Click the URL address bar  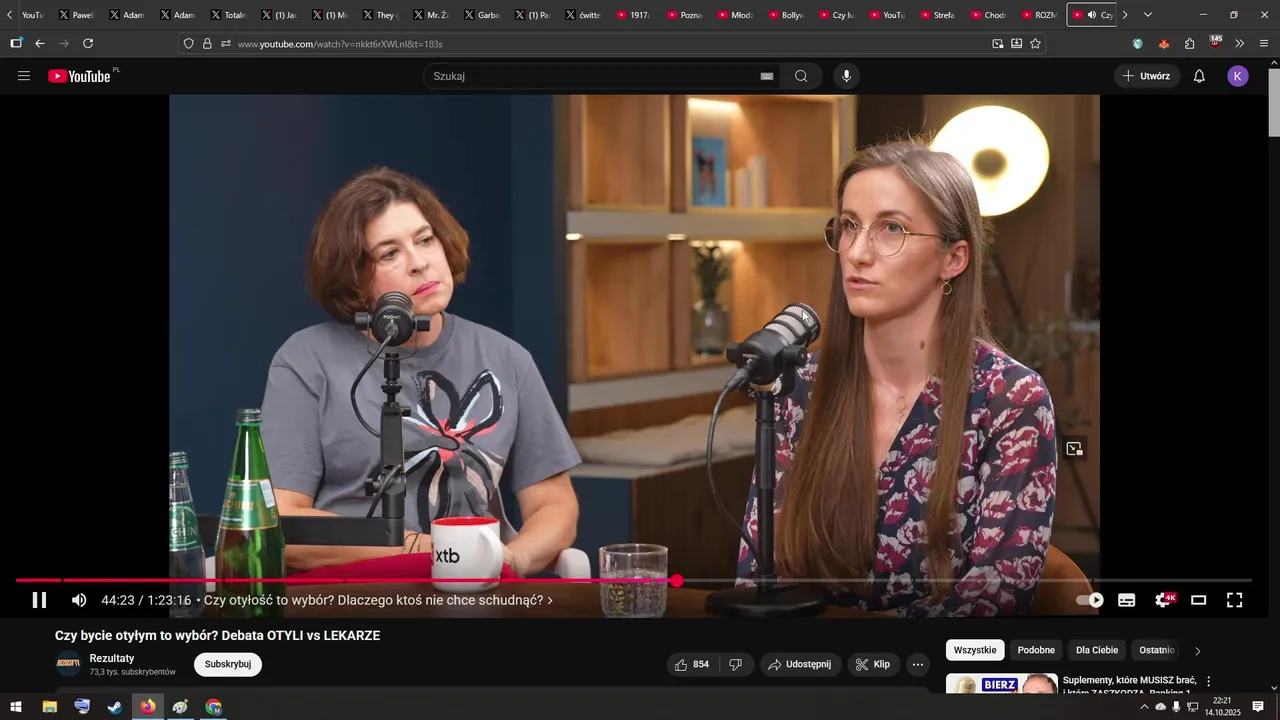point(610,44)
